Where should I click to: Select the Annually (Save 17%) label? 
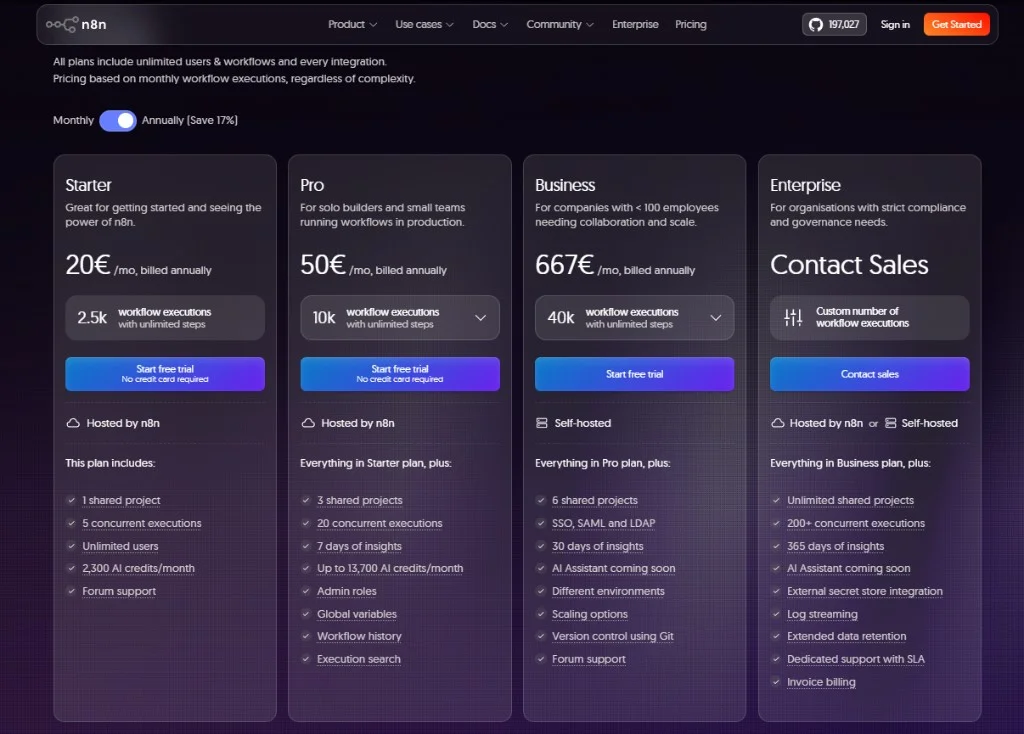pyautogui.click(x=189, y=120)
